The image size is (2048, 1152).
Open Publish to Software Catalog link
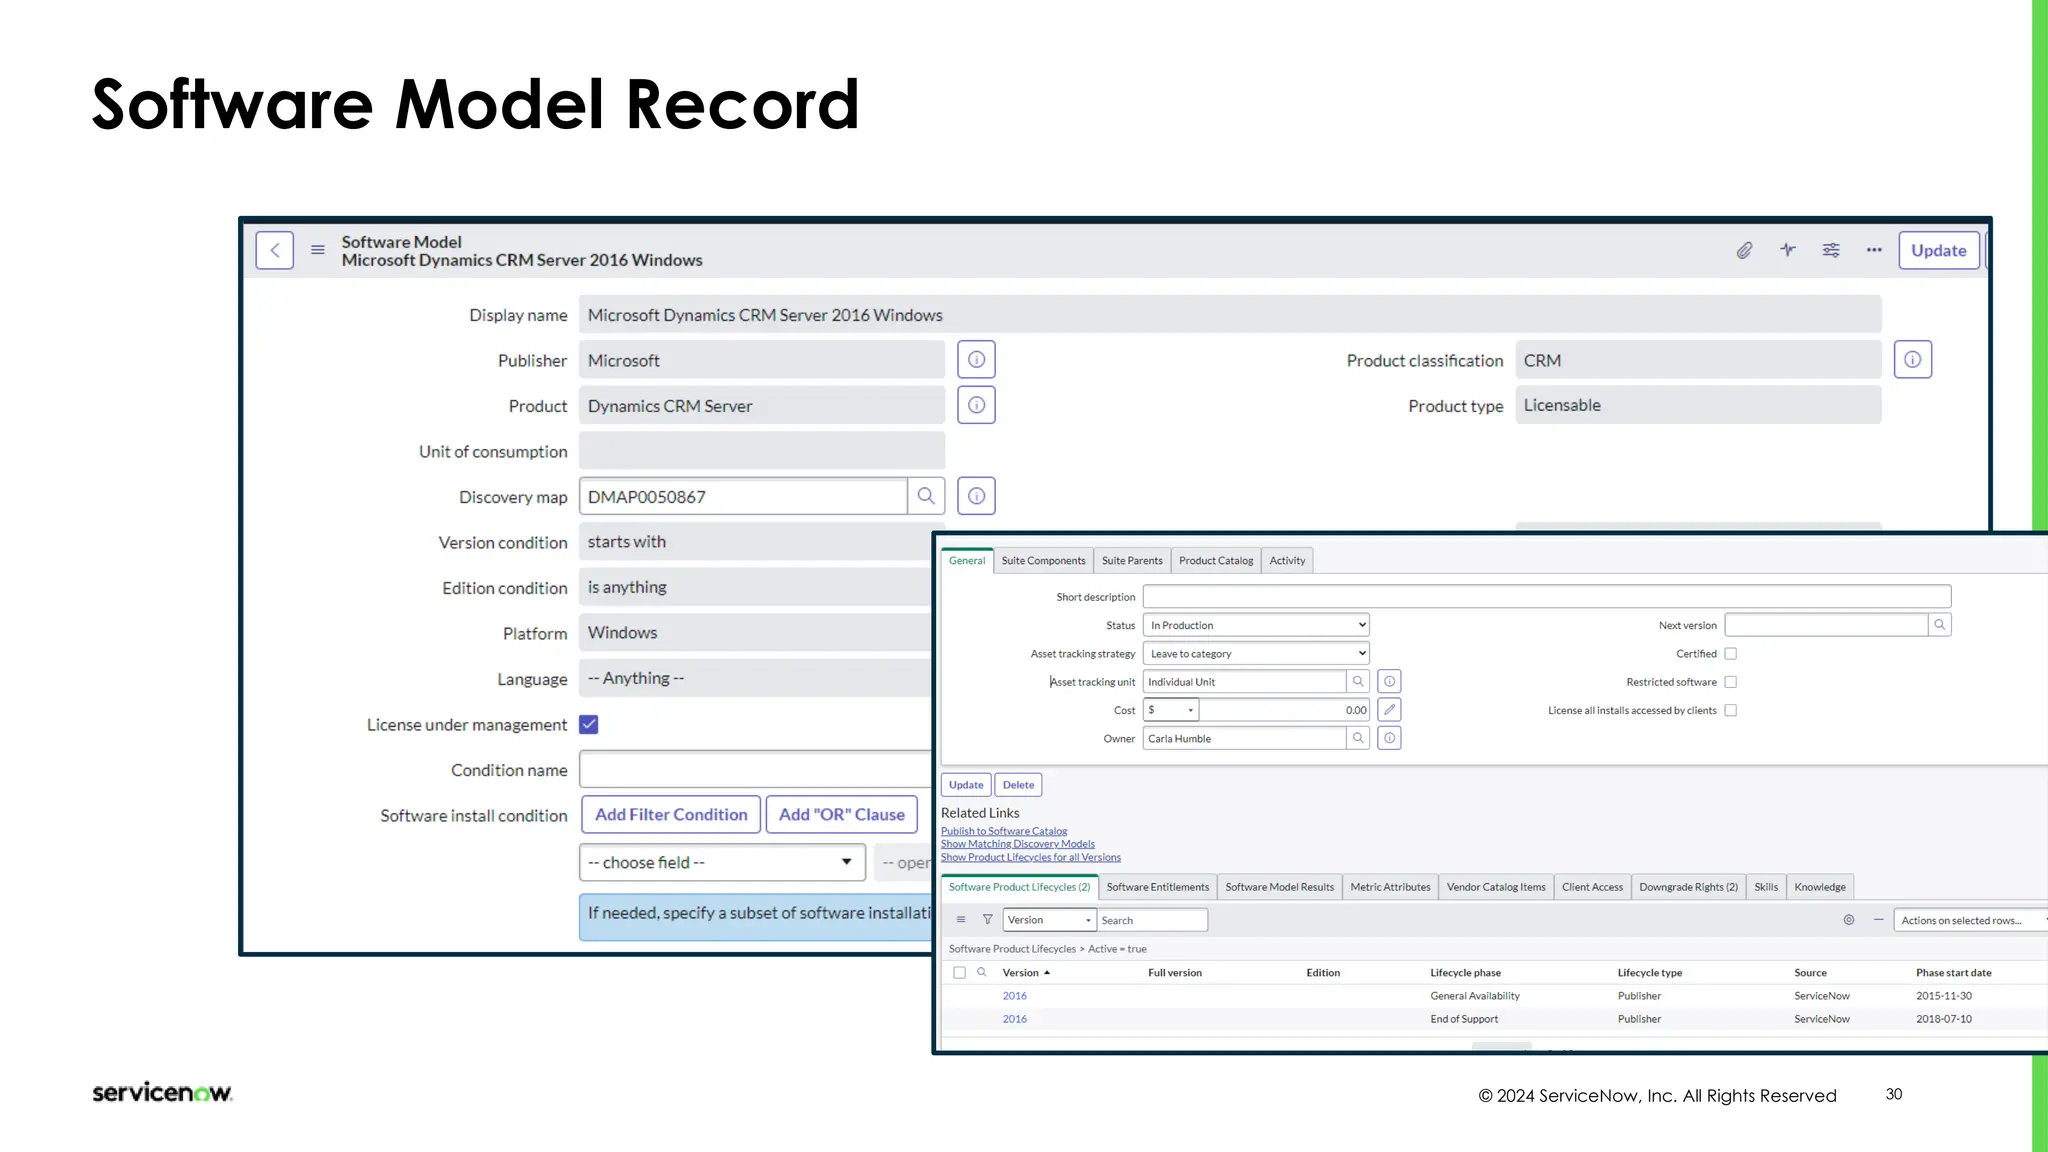click(x=1004, y=831)
